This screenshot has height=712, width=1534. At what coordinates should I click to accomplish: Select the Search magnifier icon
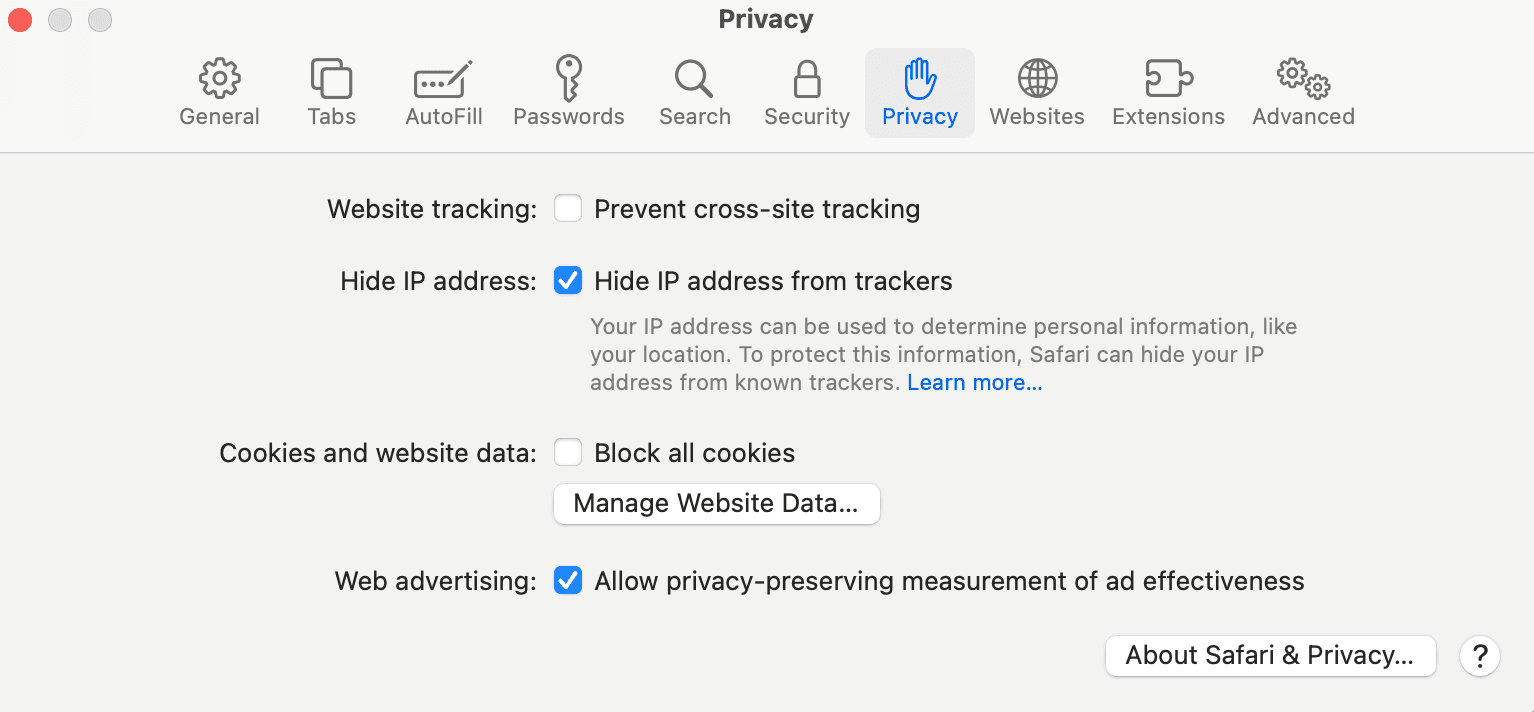coord(694,79)
